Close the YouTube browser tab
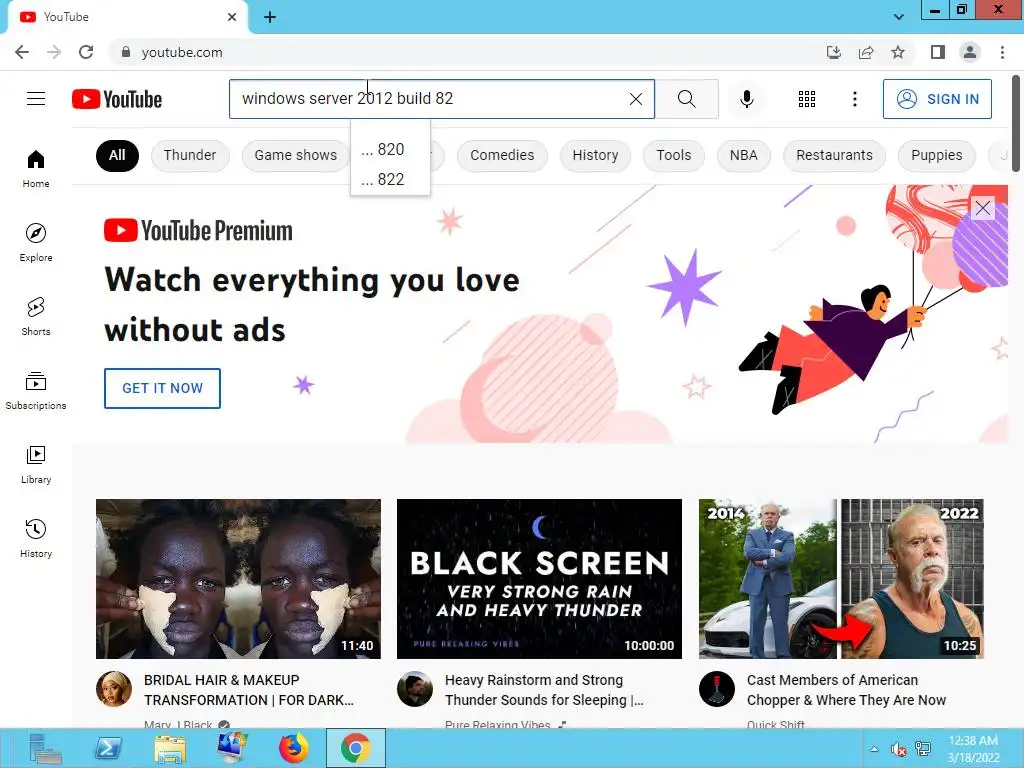Screen dimensions: 1024x768 [x=232, y=17]
